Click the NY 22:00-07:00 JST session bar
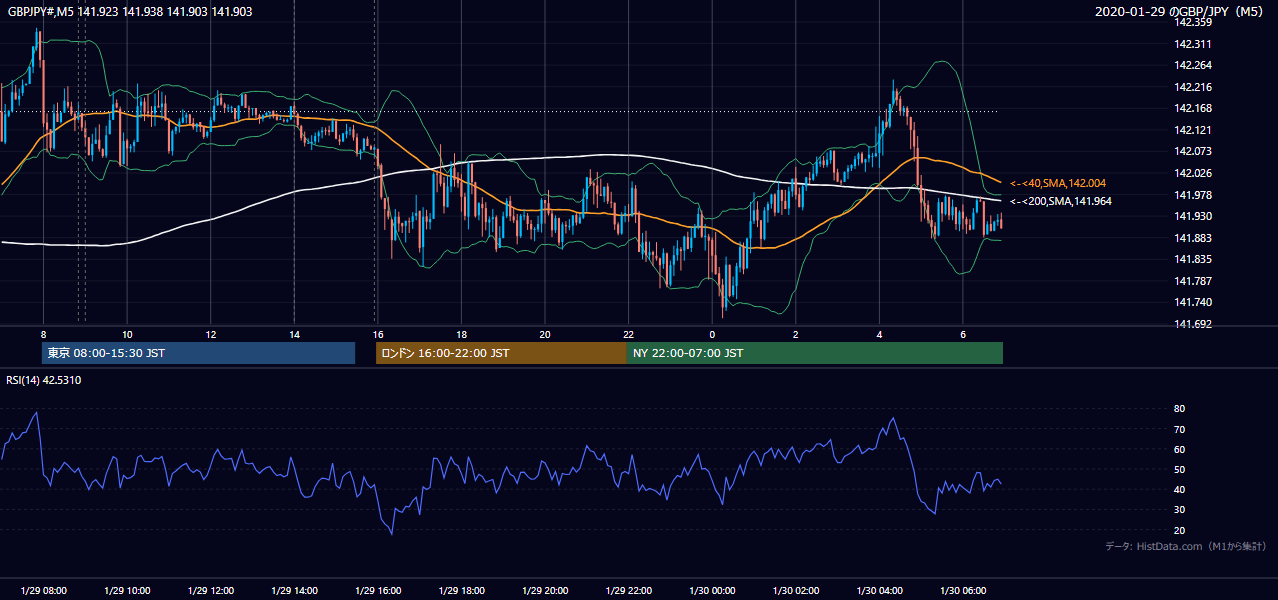Viewport: 1278px width, 600px height. tap(815, 353)
